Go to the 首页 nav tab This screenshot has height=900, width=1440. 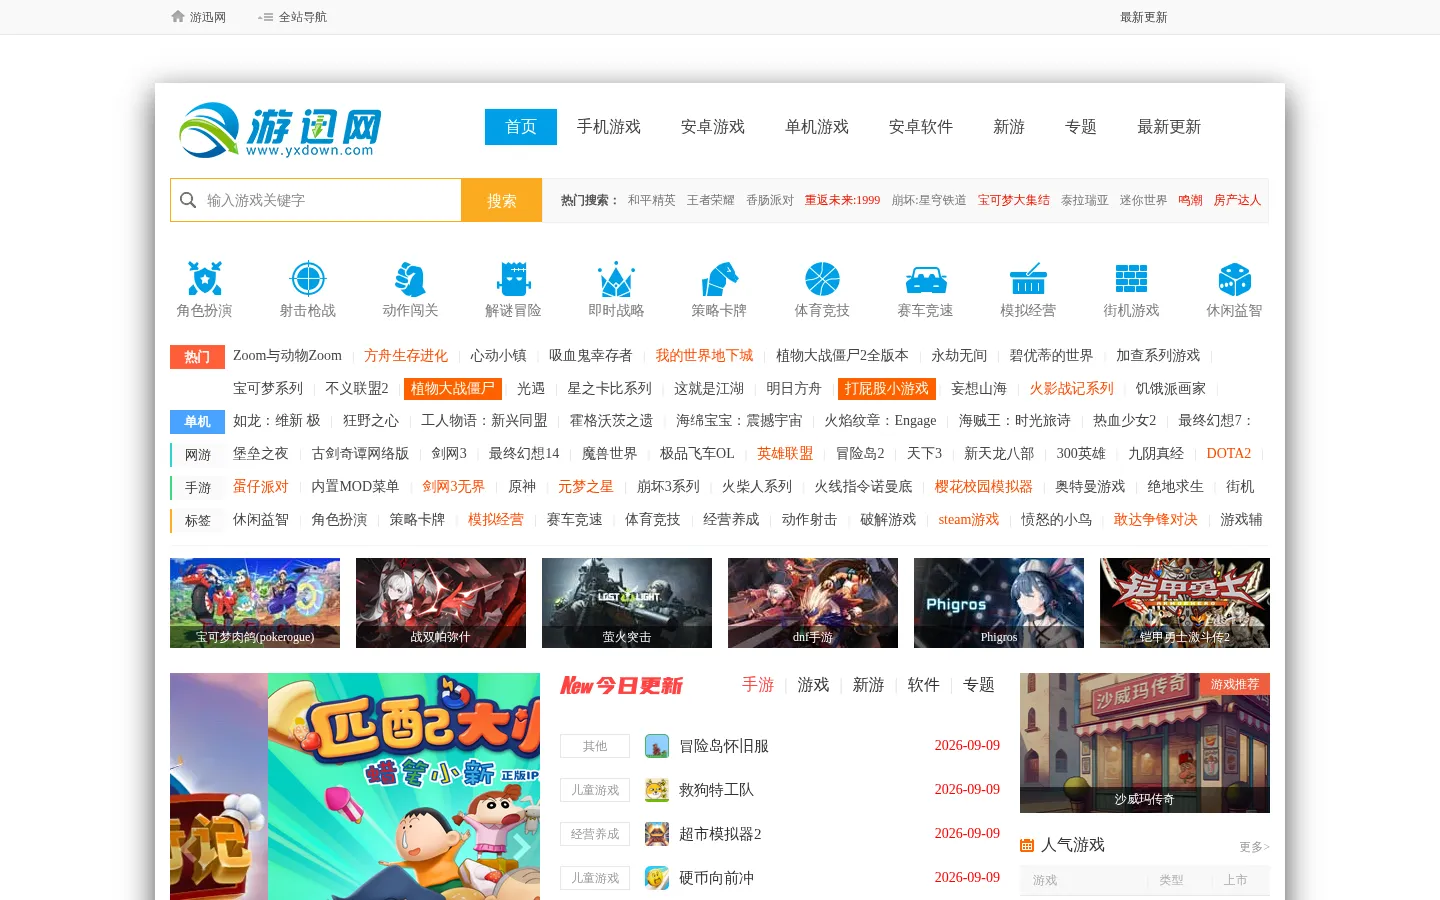521,127
